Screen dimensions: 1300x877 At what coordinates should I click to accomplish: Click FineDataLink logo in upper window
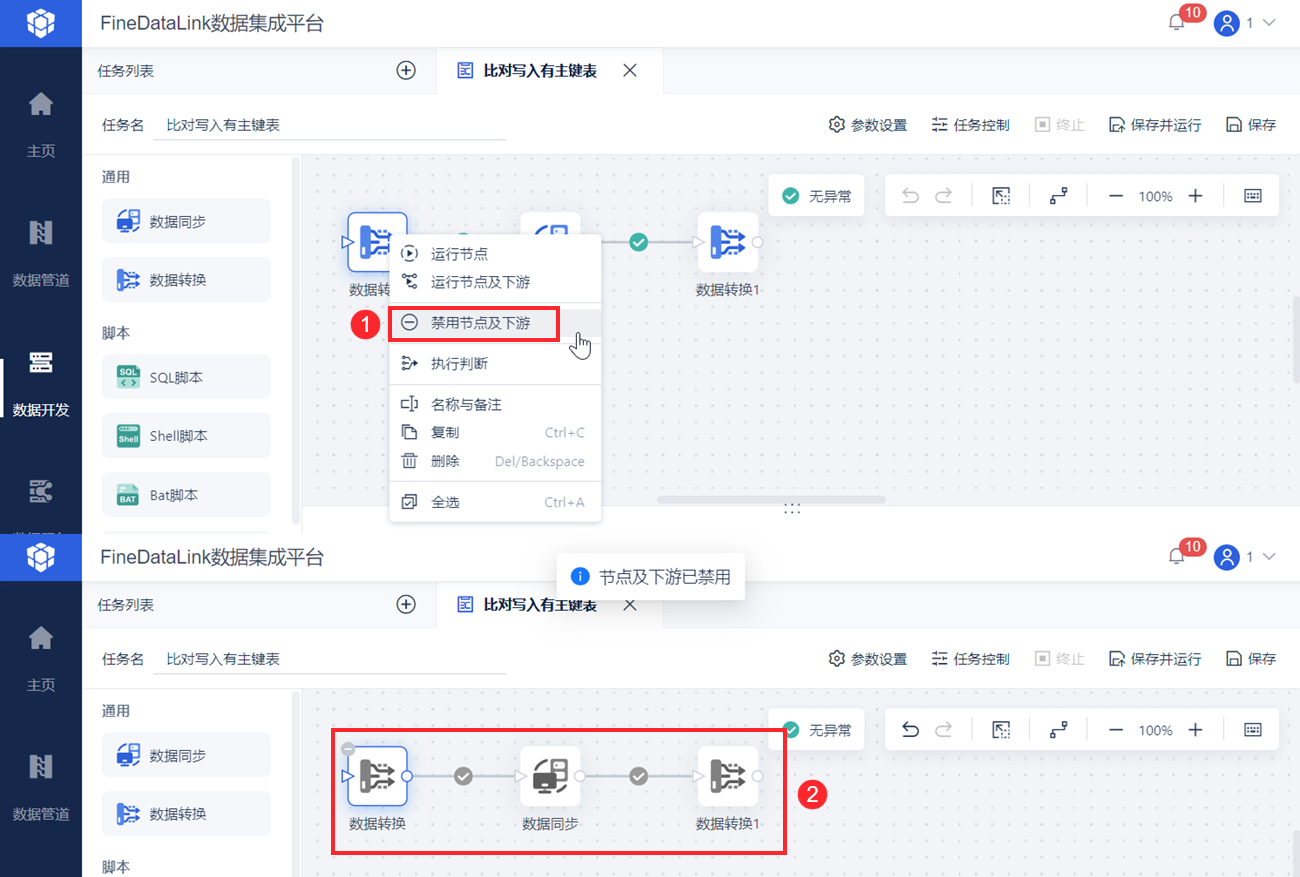tap(40, 23)
